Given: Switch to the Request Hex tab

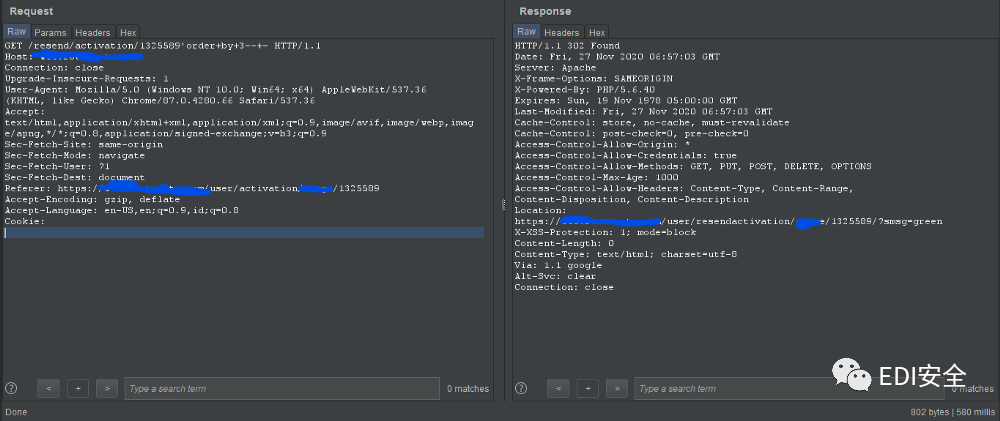Looking at the screenshot, I should pos(128,32).
